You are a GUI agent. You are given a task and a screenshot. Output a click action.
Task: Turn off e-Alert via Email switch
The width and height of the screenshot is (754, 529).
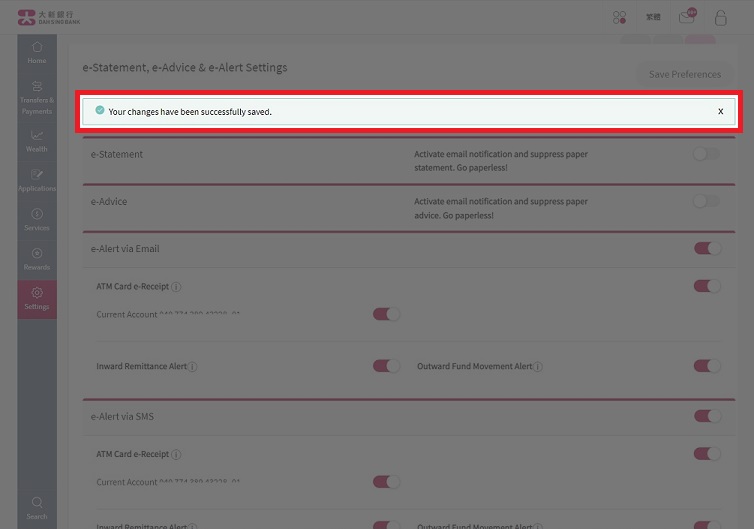coord(707,248)
